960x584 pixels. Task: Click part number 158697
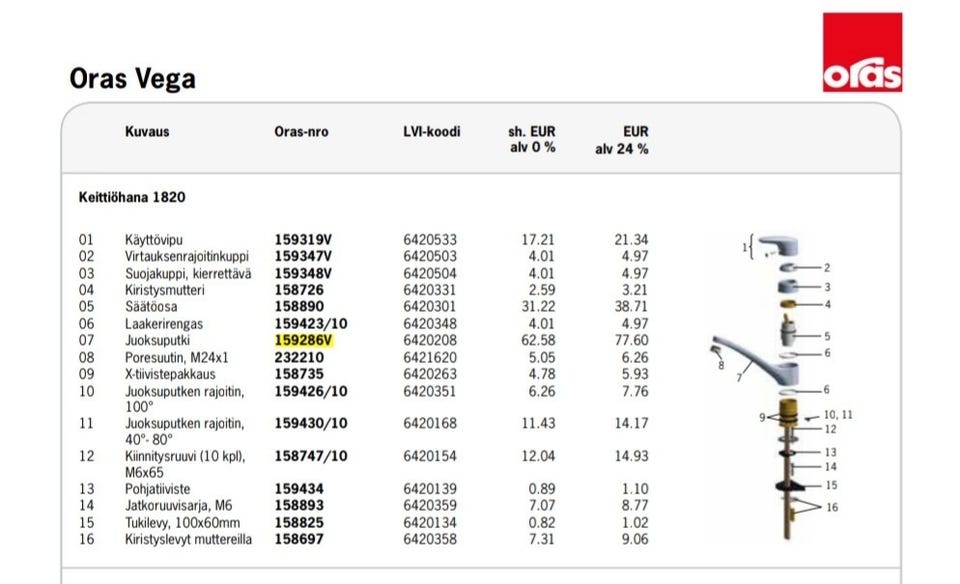[x=299, y=539]
